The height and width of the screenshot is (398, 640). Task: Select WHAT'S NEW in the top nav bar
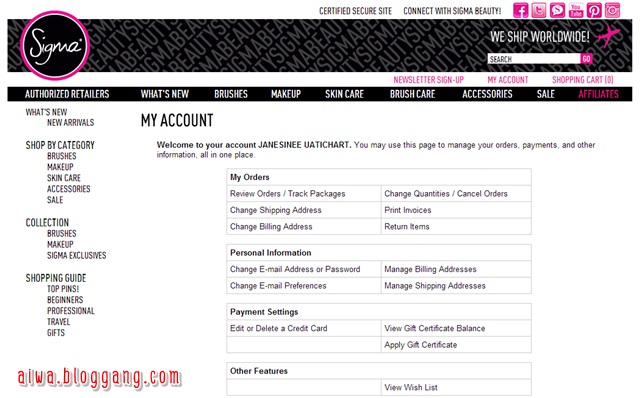tap(164, 94)
